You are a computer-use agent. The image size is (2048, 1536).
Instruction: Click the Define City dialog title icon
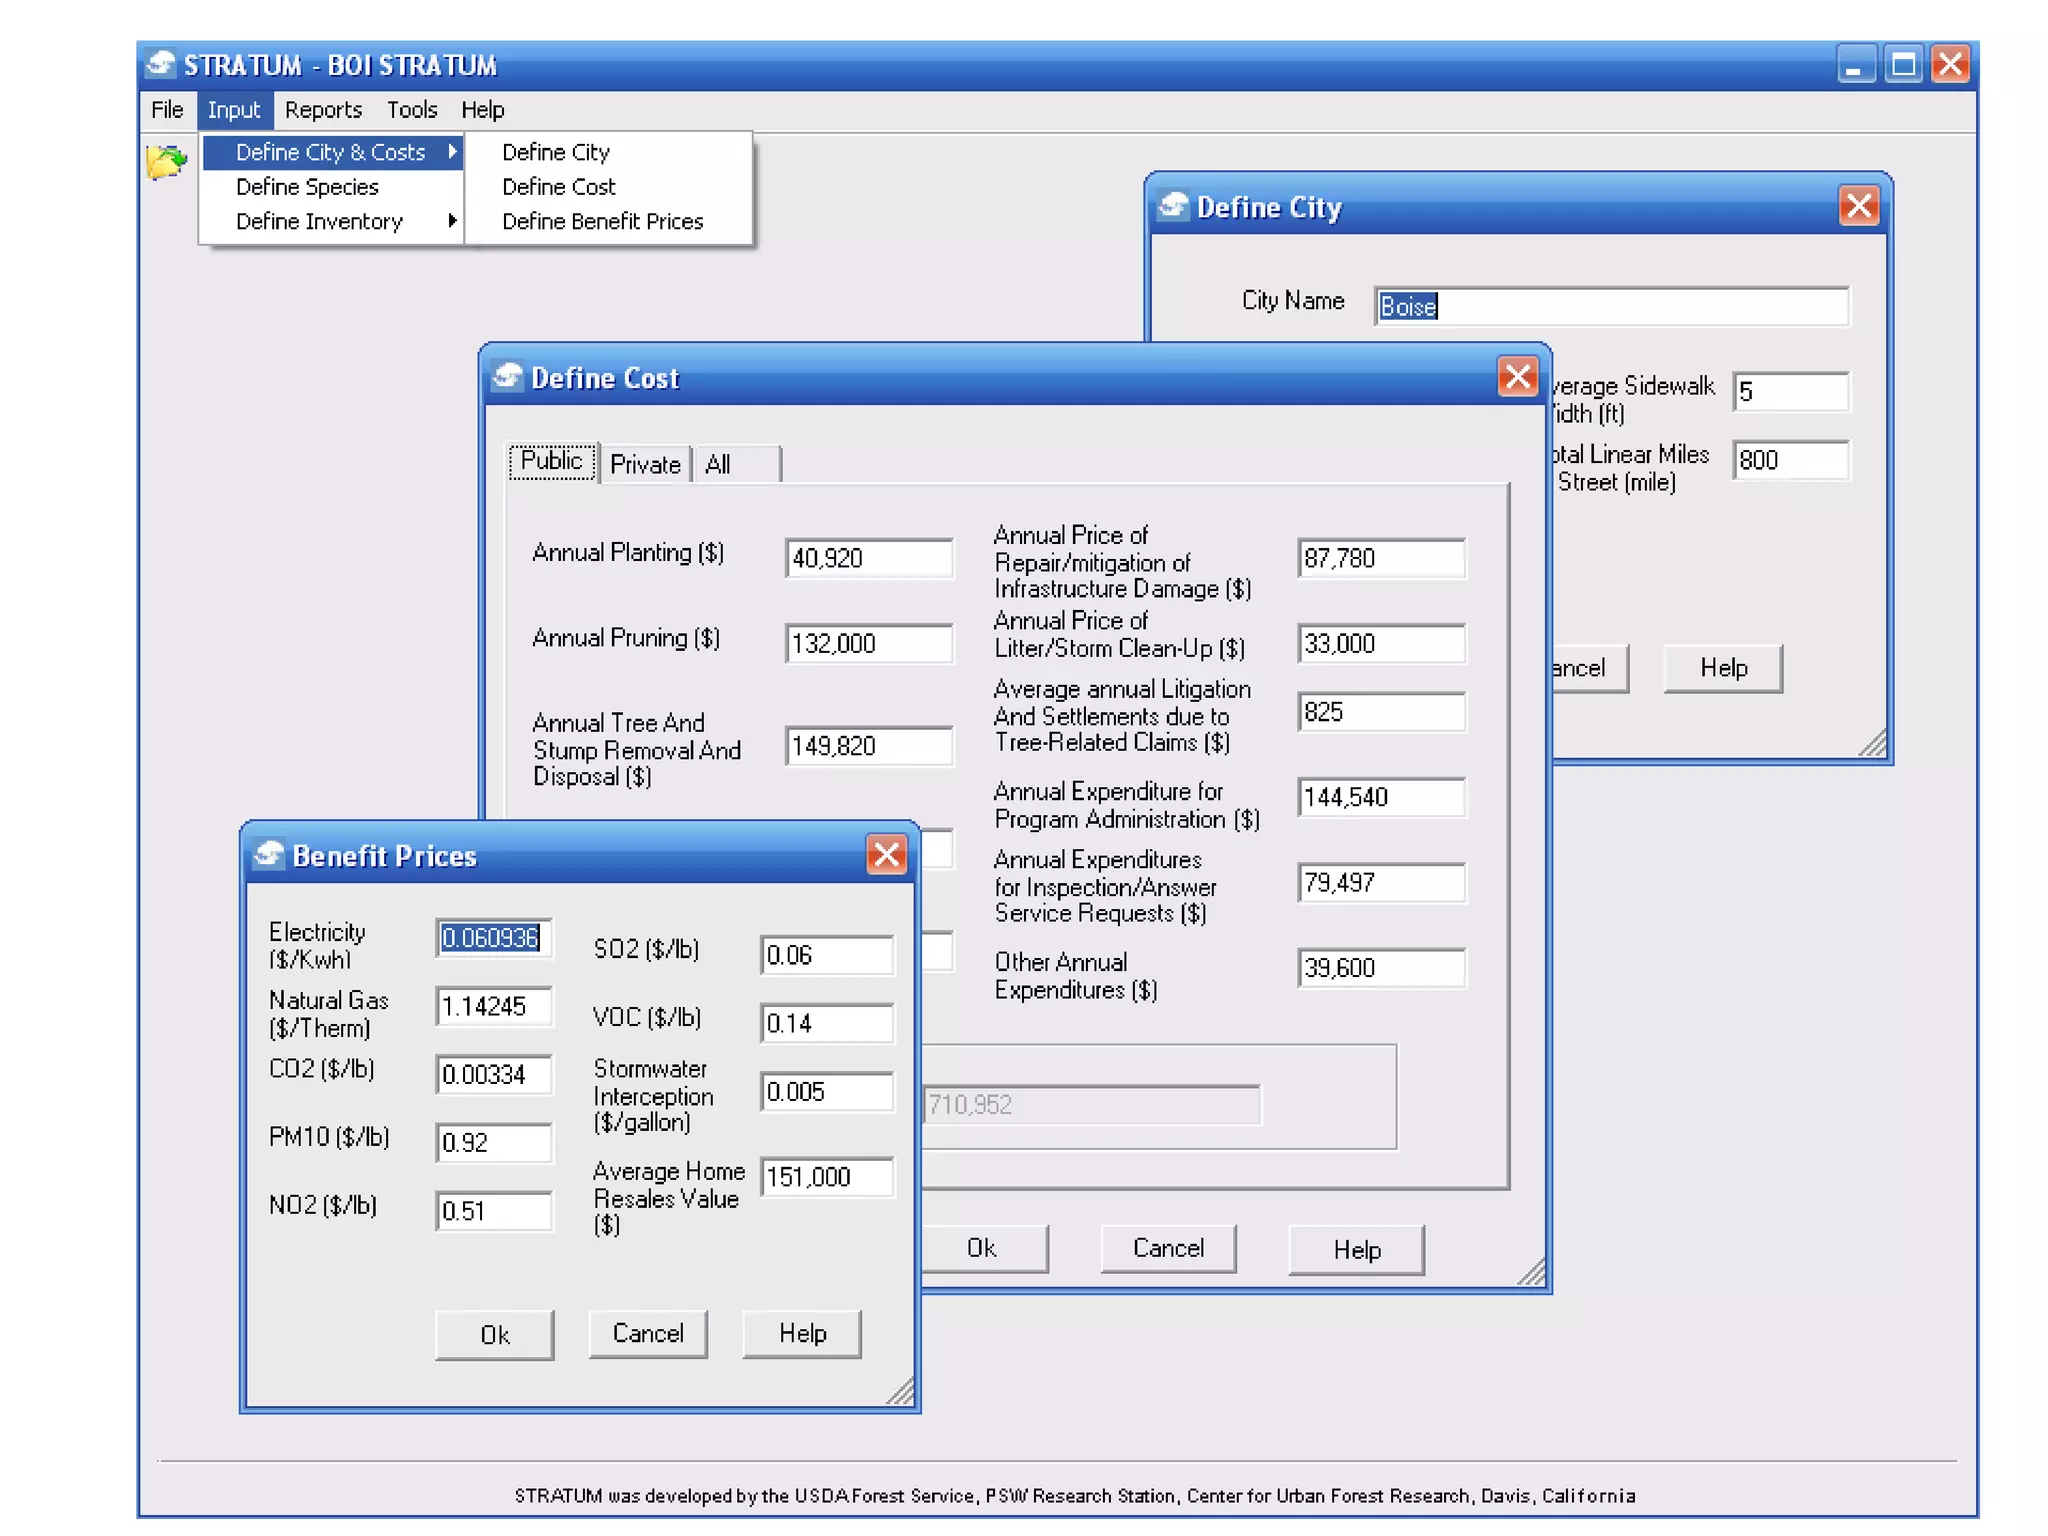1173,206
